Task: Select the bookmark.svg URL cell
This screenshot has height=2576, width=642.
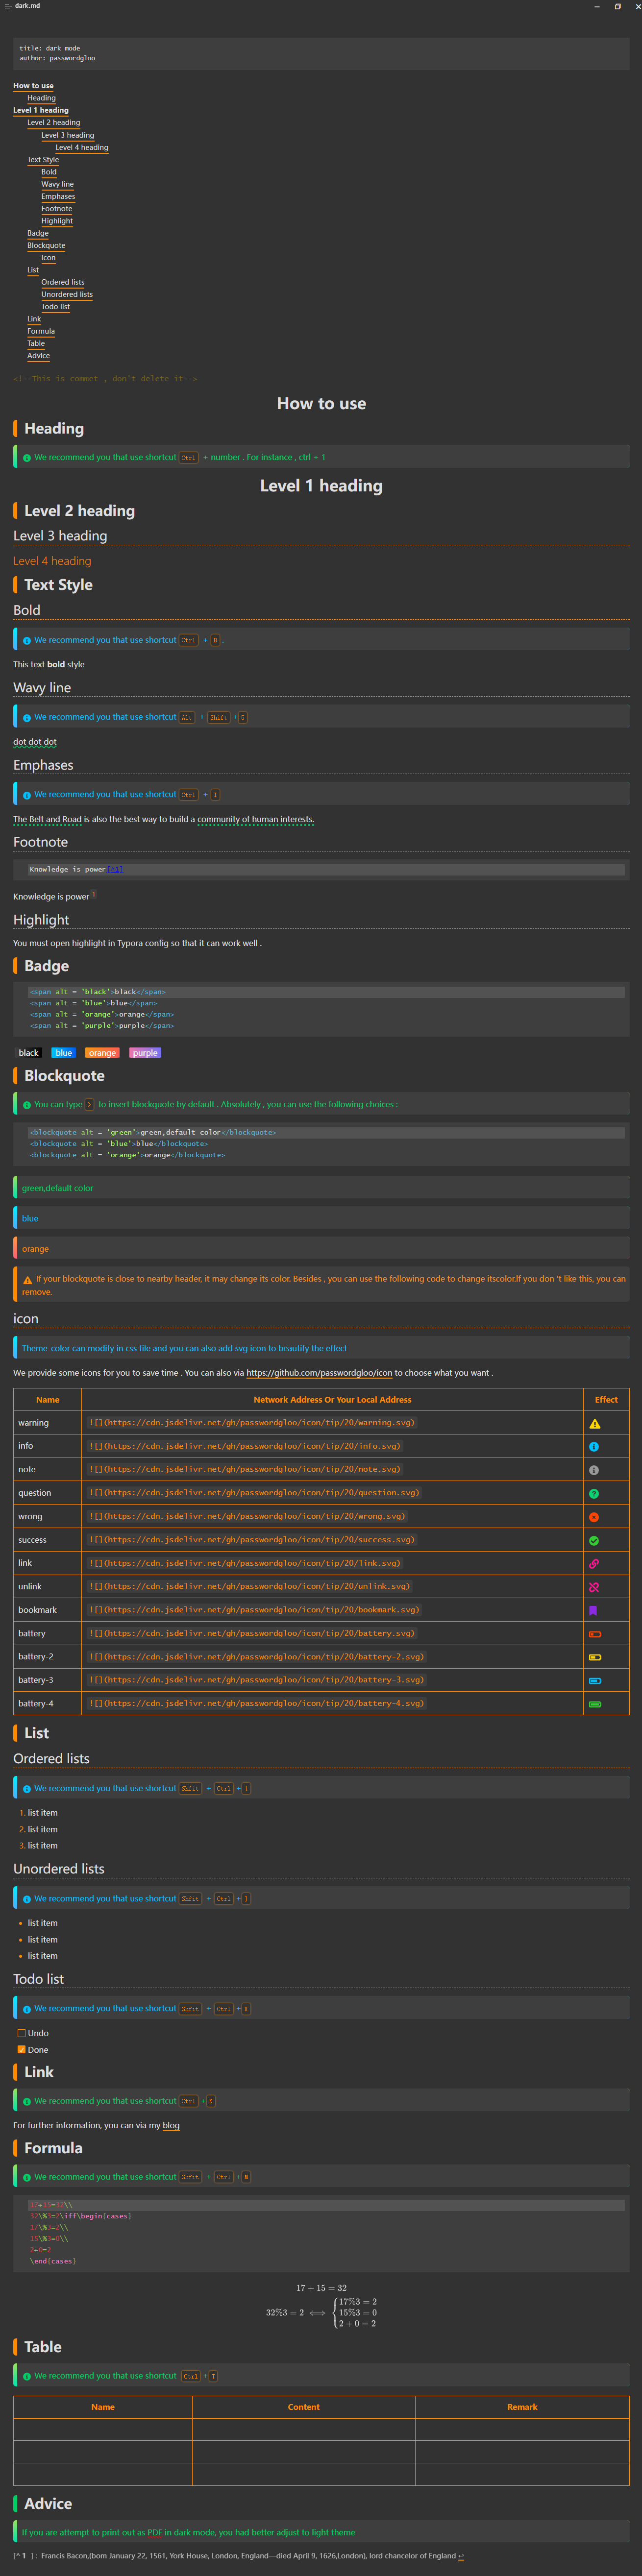Action: [332, 1610]
